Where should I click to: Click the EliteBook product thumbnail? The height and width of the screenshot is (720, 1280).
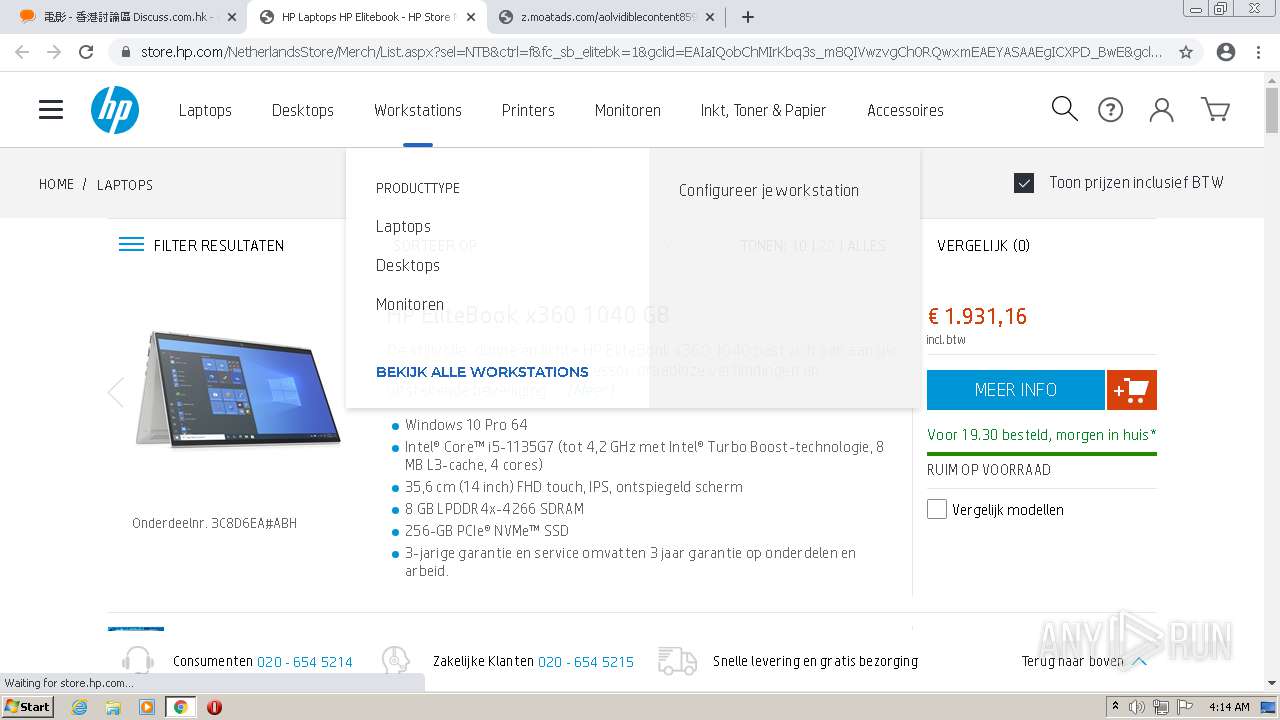coord(238,390)
